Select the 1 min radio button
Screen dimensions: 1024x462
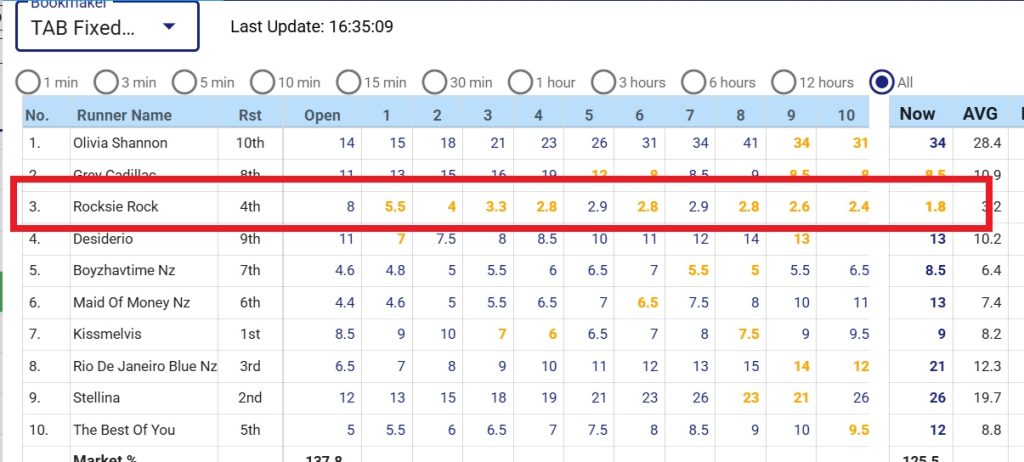29,82
